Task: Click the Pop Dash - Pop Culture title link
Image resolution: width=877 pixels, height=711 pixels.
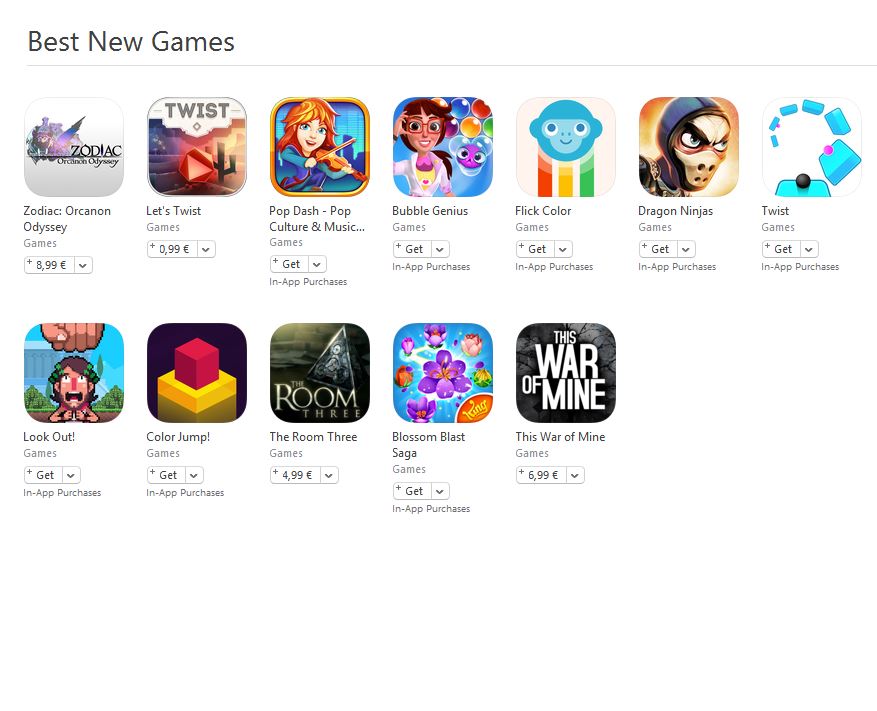Action: pos(317,219)
